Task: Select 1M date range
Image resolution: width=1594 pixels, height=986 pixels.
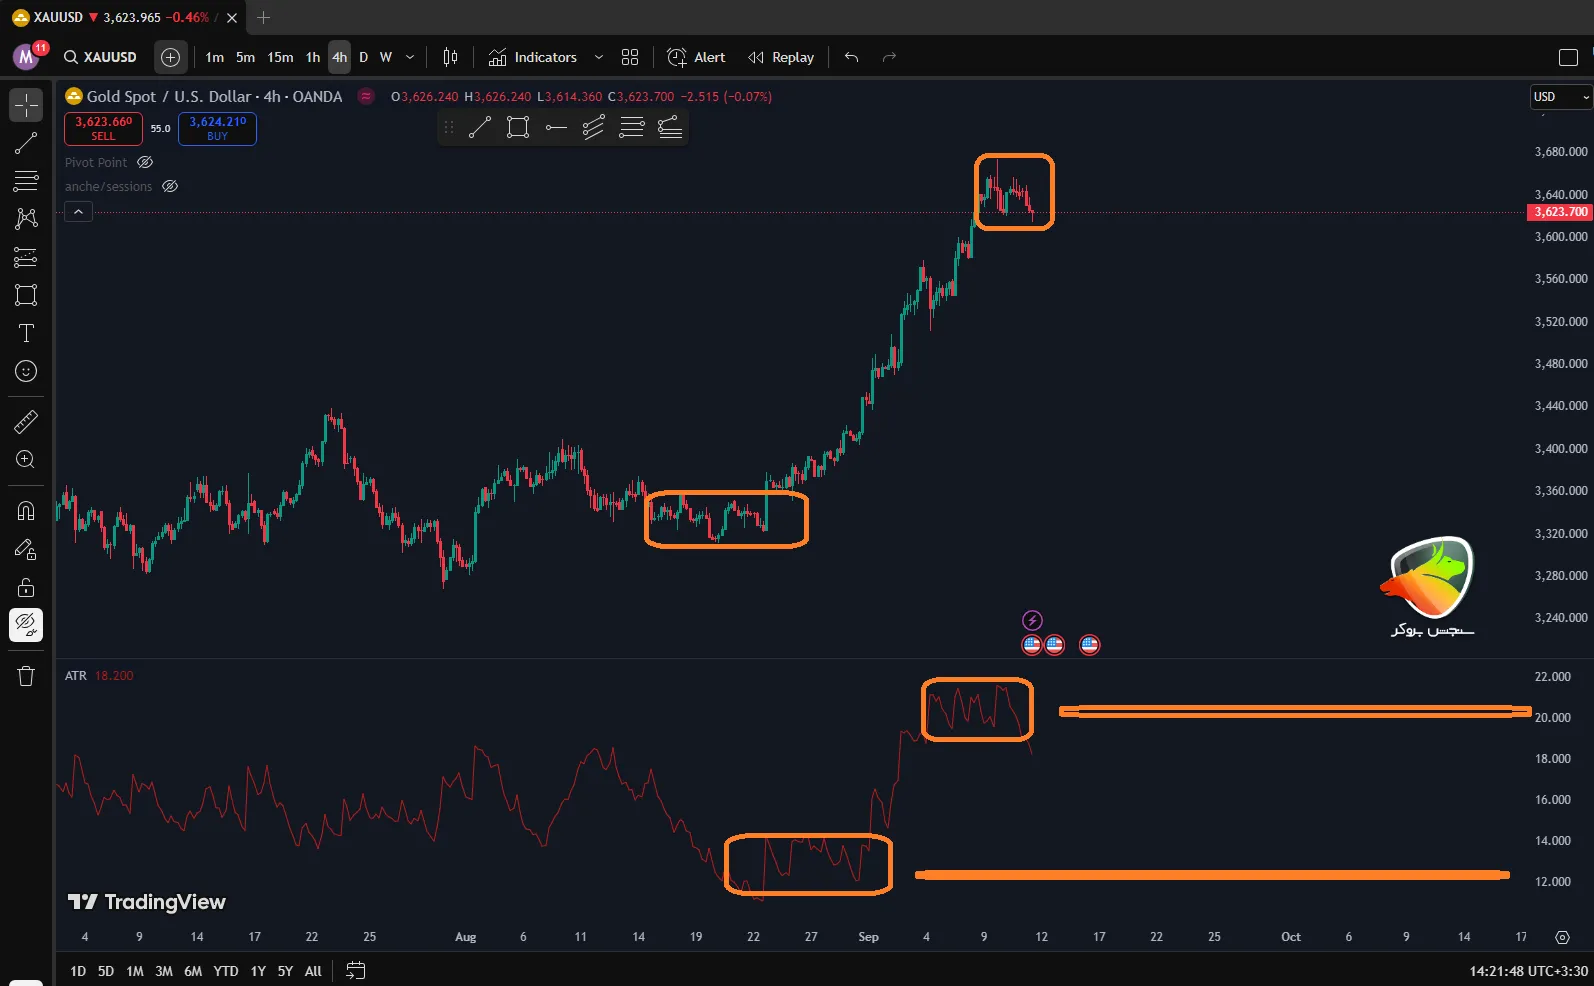Action: (135, 971)
